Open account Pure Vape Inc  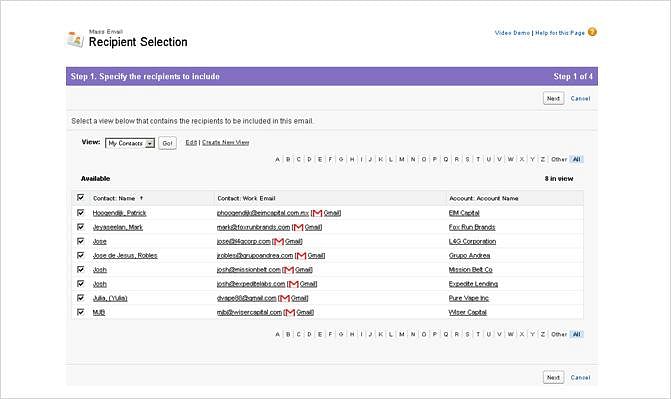click(x=469, y=298)
